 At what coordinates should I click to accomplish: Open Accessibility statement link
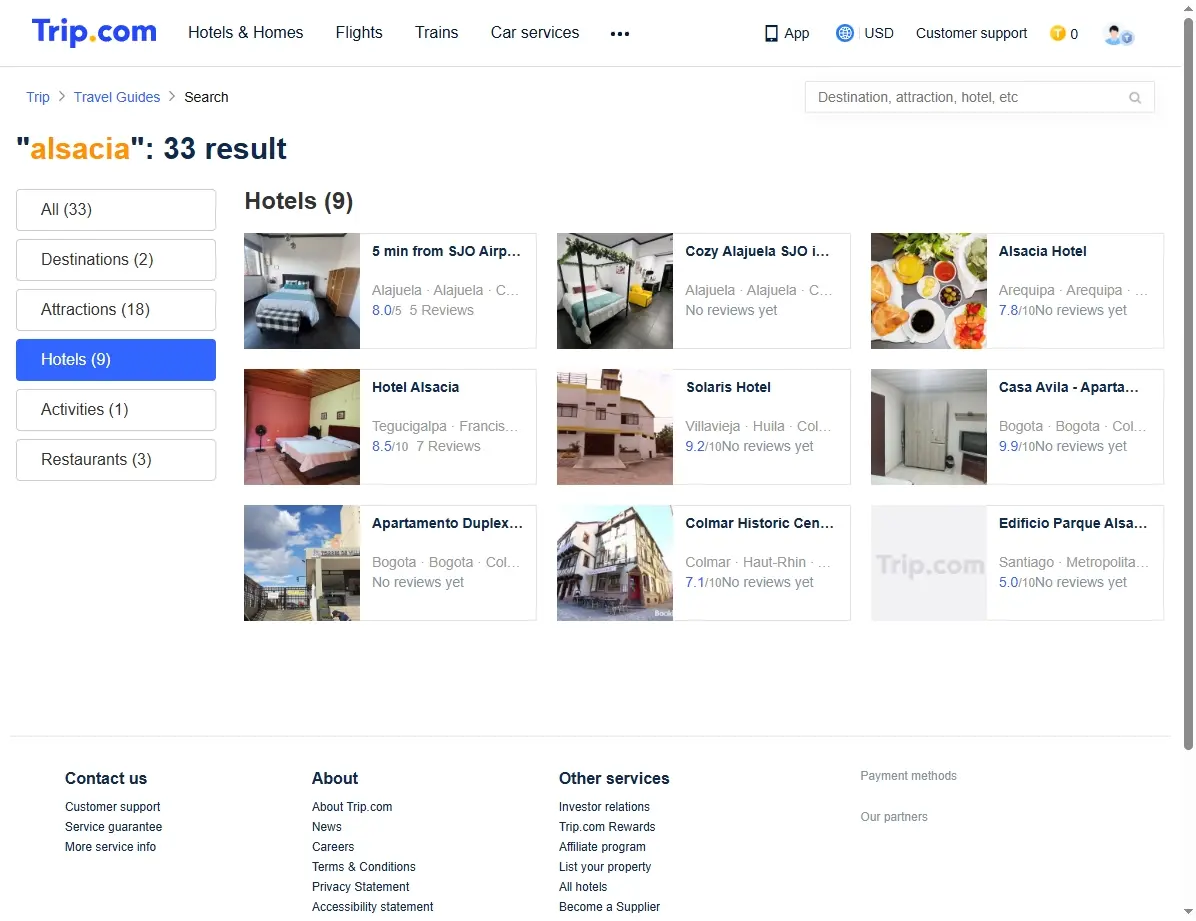(372, 907)
